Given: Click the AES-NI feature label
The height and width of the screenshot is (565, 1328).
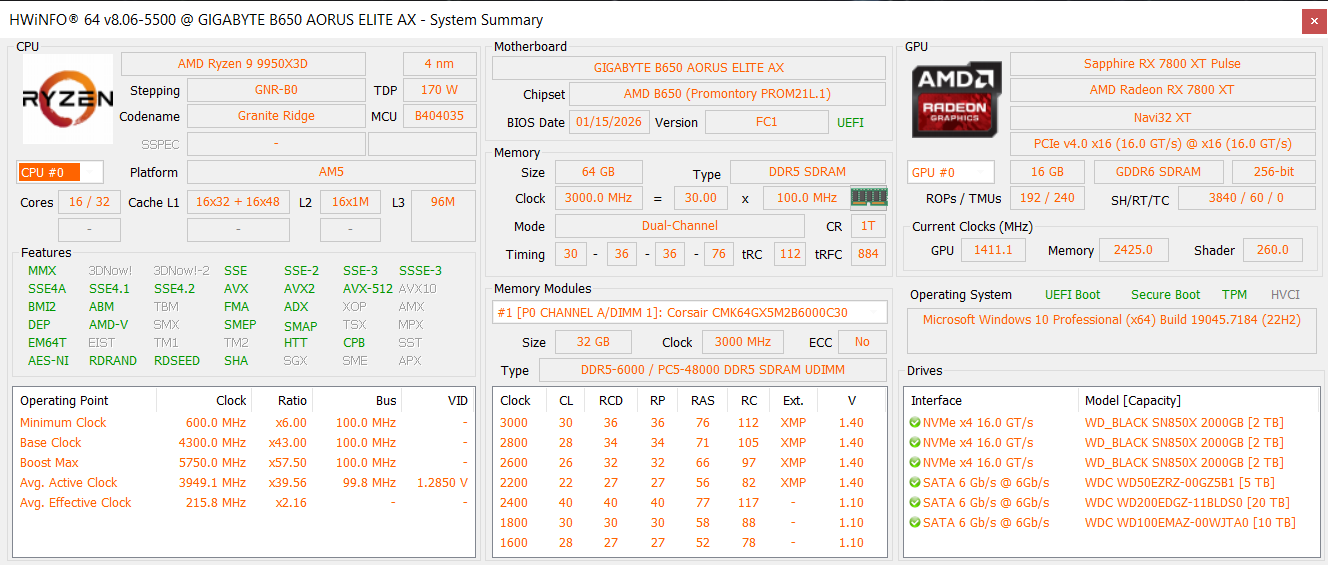Looking at the screenshot, I should coord(49,361).
